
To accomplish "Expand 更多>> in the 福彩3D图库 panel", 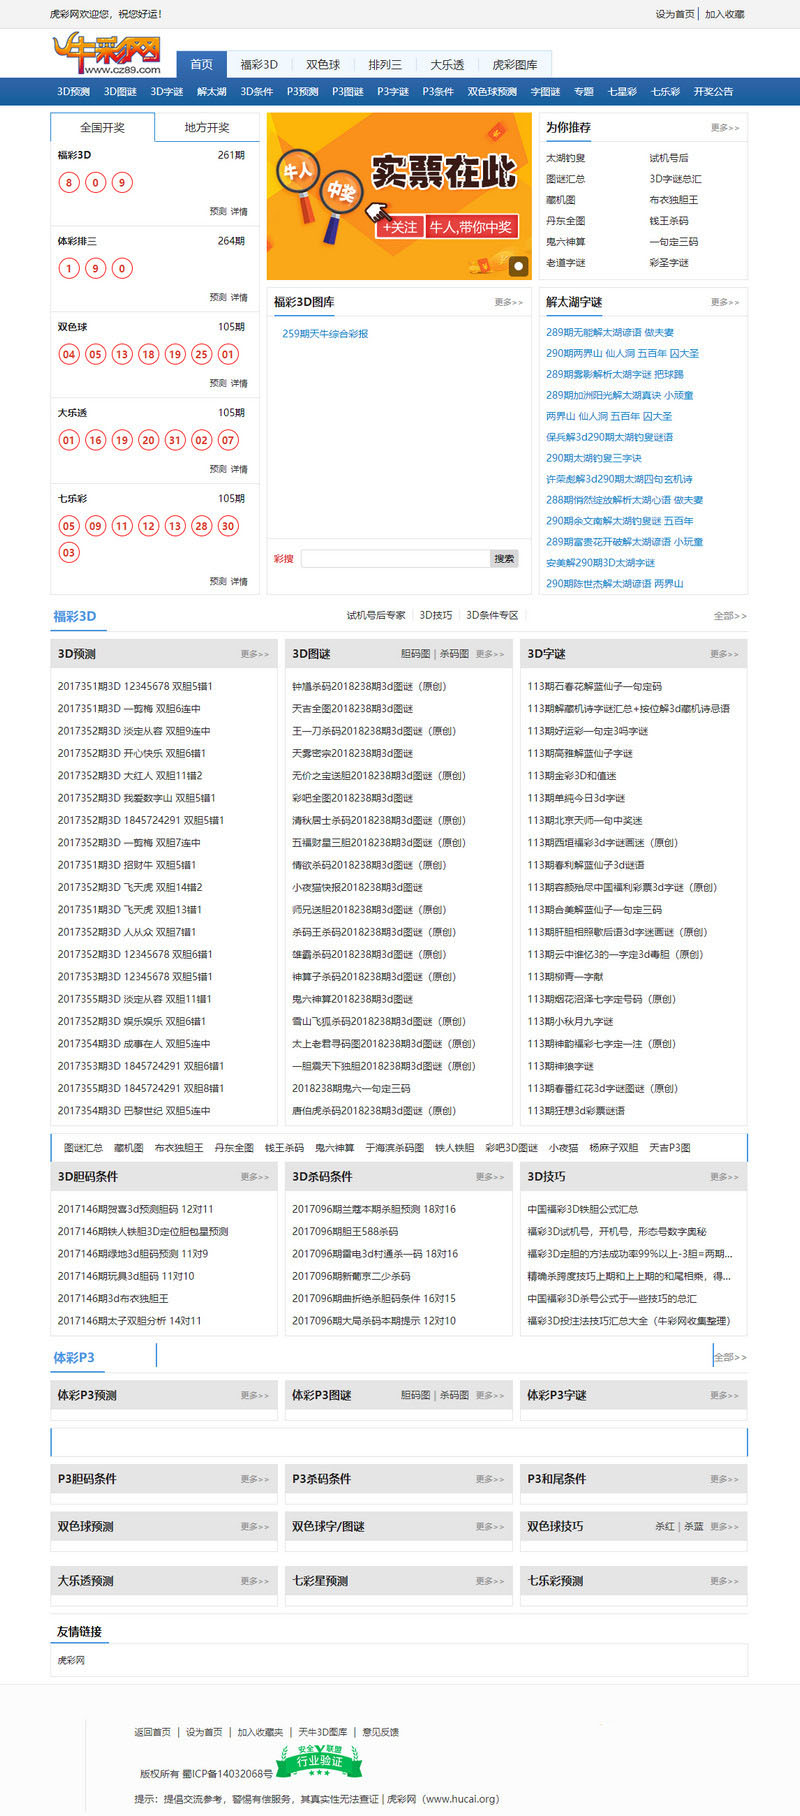I will (x=508, y=302).
